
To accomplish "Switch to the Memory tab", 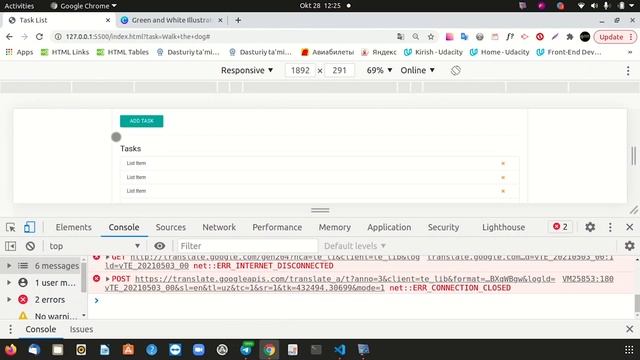I will 335,227.
